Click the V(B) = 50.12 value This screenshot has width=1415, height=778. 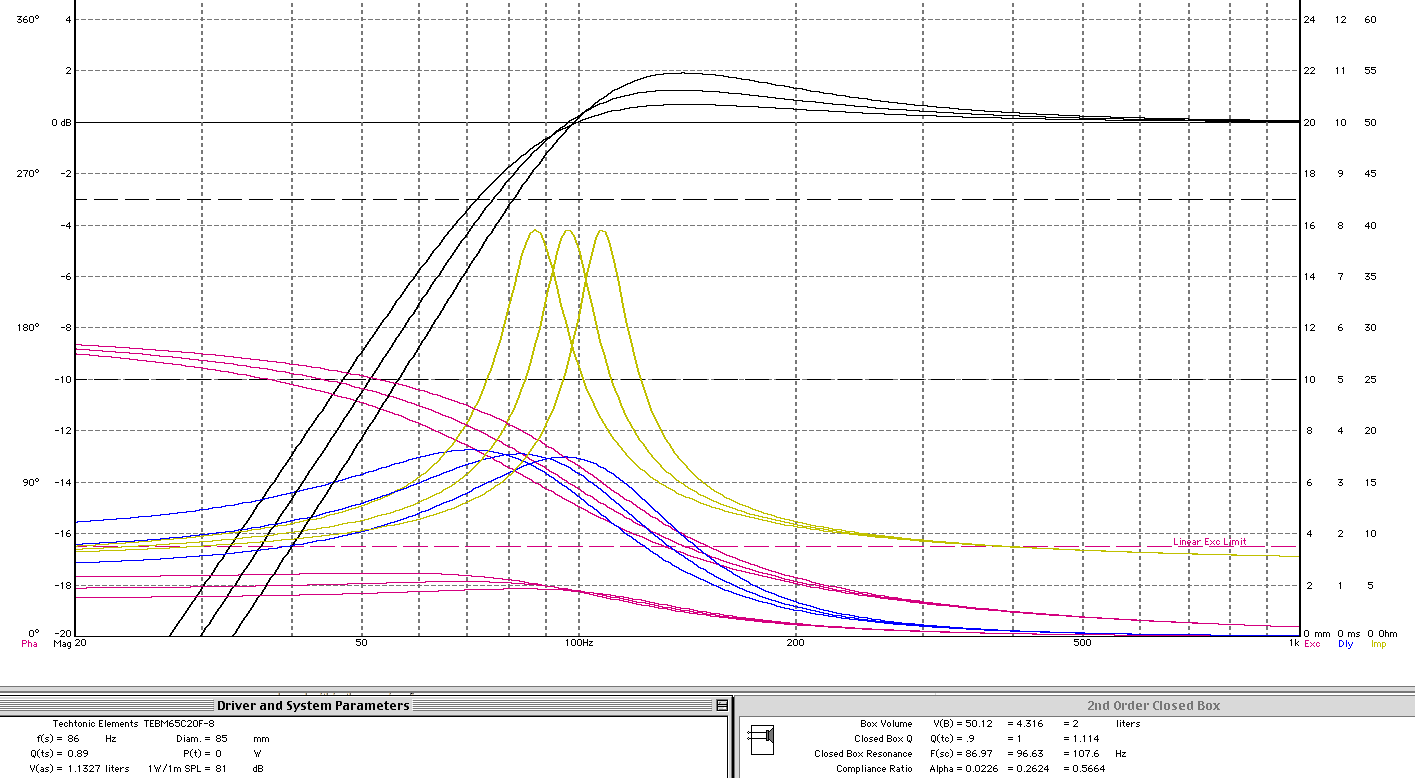click(x=965, y=724)
